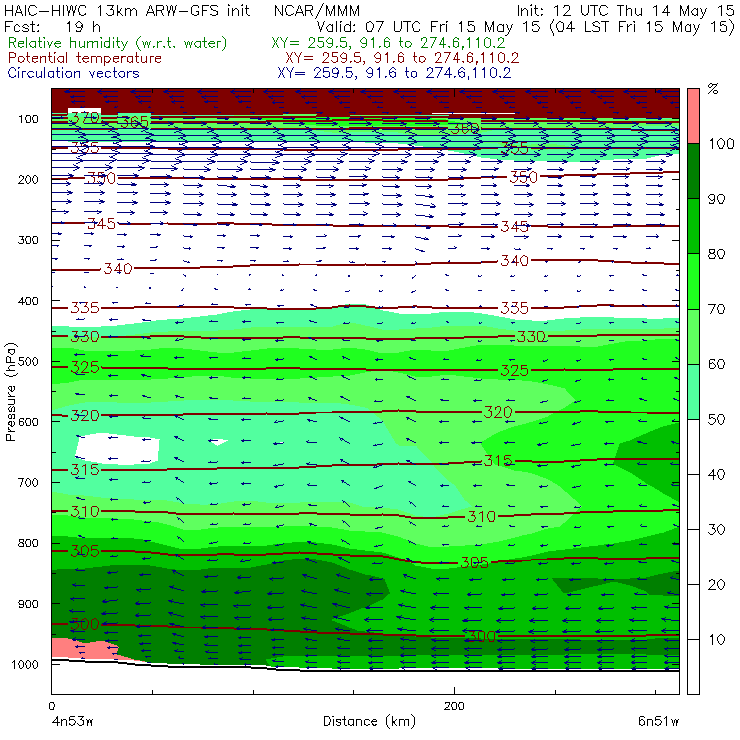The height and width of the screenshot is (740, 740).
Task: Click the '20' color bar label
Action: coord(716,584)
